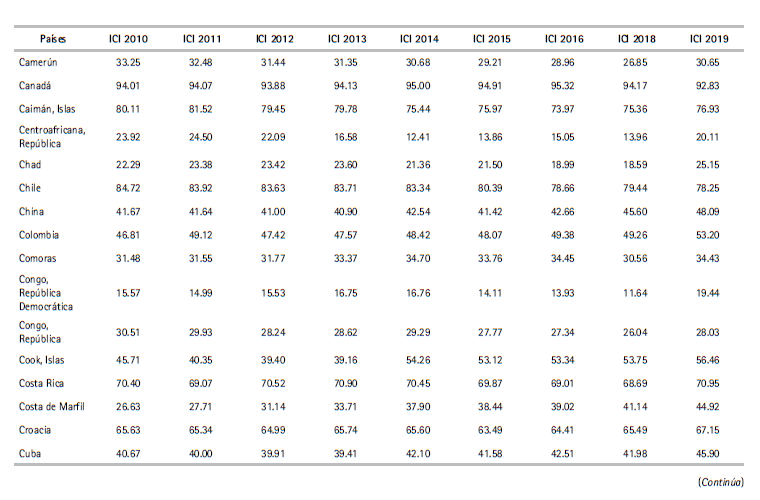Click the "Chile" country name
Screen dimensions: 760x500
click(x=30, y=186)
